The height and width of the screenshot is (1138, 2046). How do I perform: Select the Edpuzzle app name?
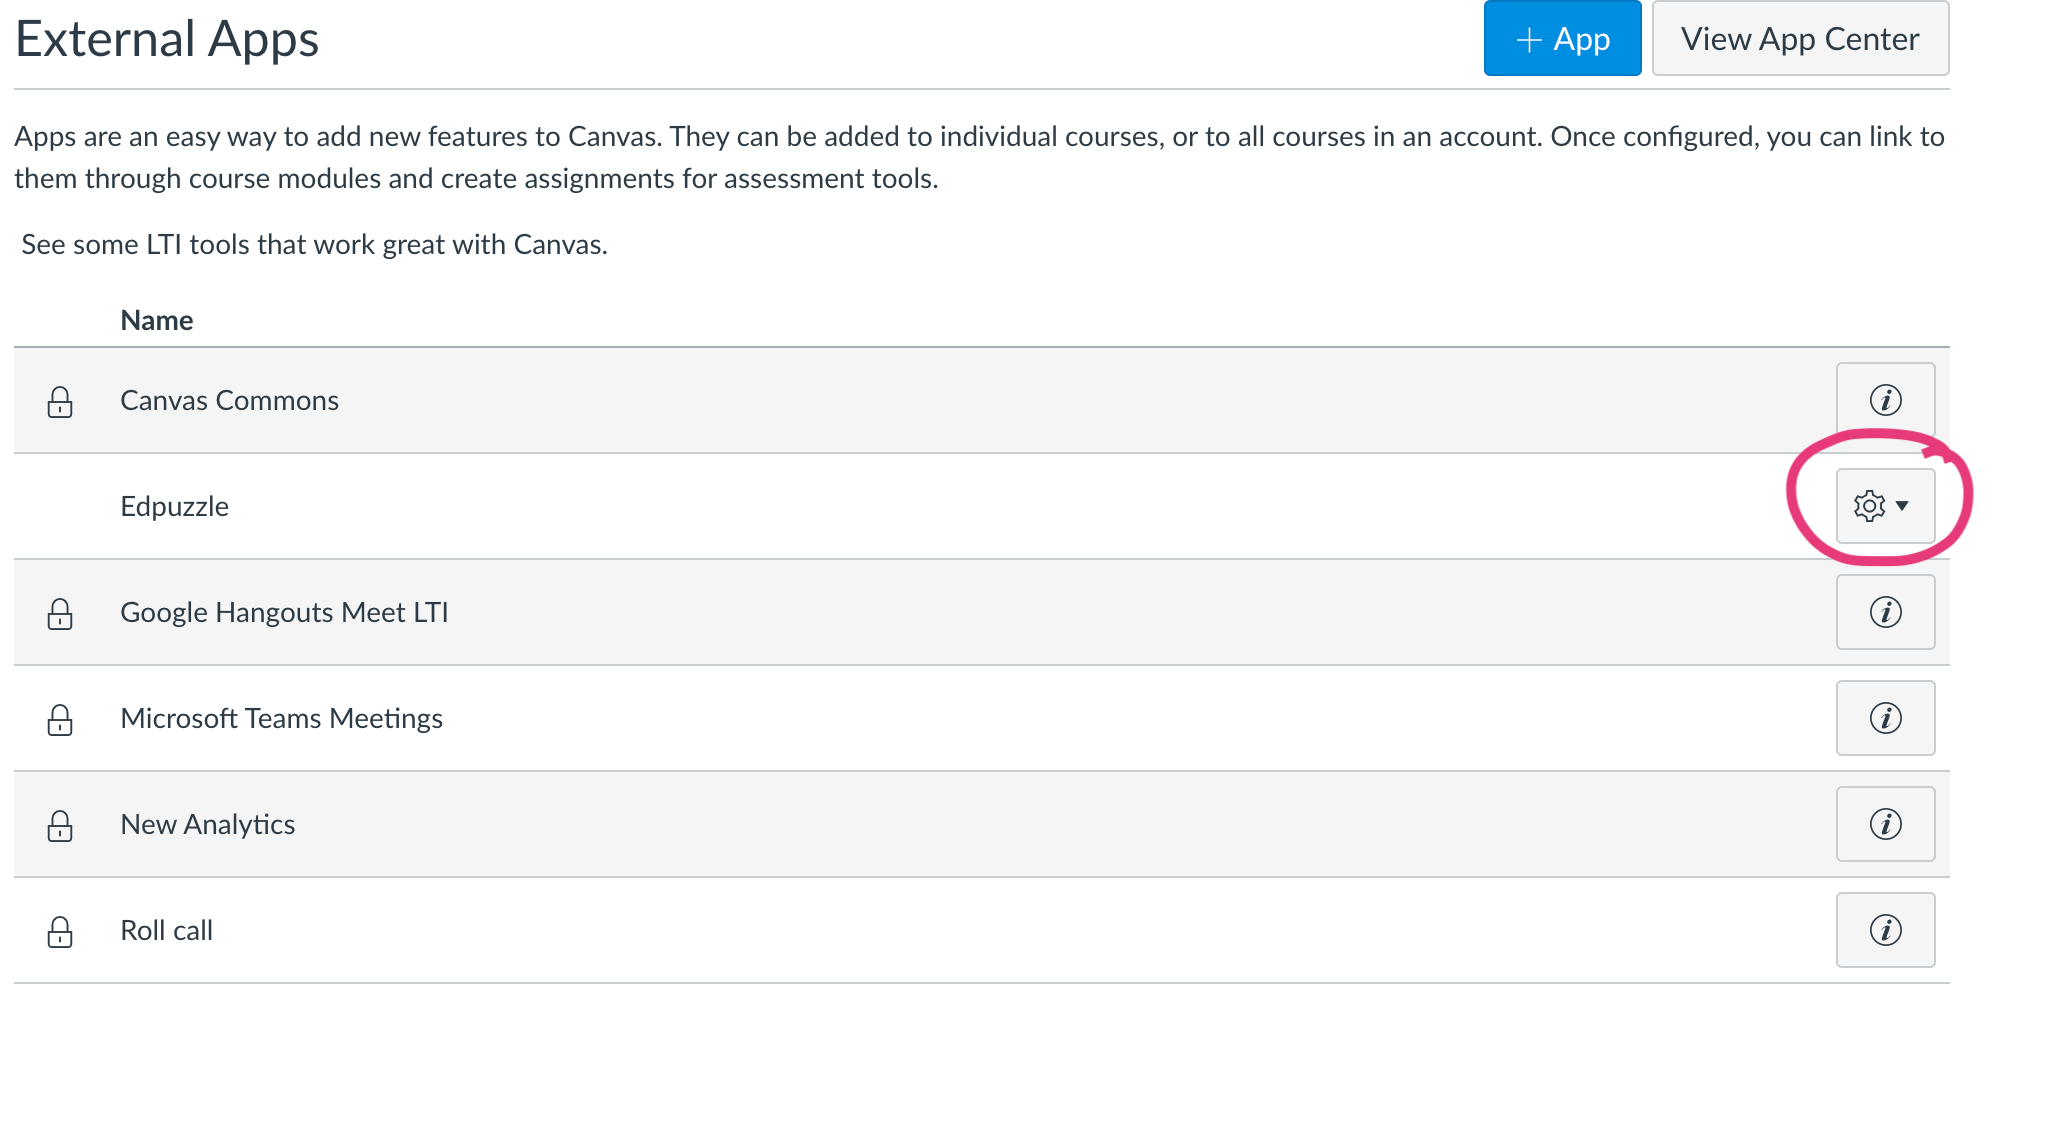point(174,507)
